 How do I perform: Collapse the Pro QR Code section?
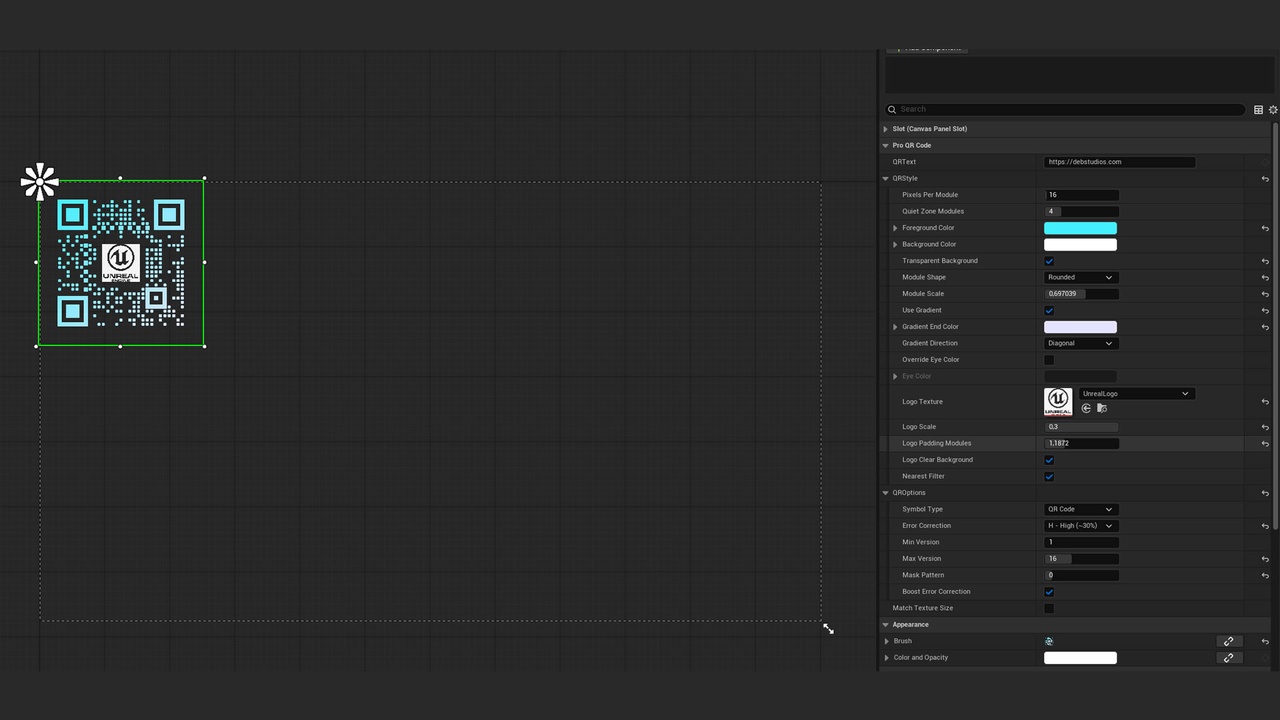pyautogui.click(x=886, y=146)
